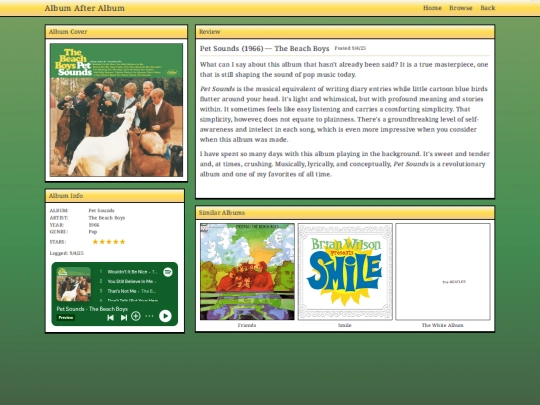Open the Brian Wilson Smile album cover
The height and width of the screenshot is (405, 540).
(x=345, y=272)
